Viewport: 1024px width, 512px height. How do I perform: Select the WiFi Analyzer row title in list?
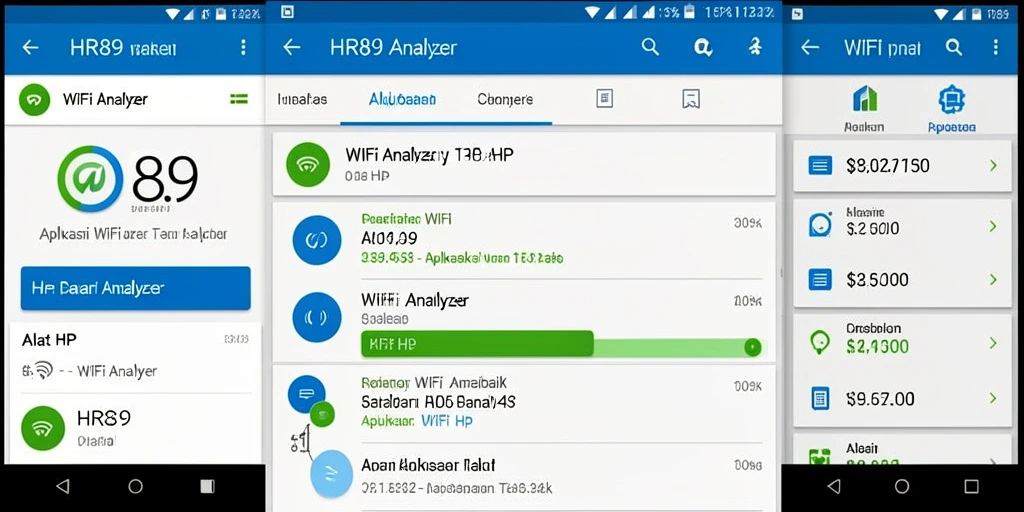tap(415, 300)
